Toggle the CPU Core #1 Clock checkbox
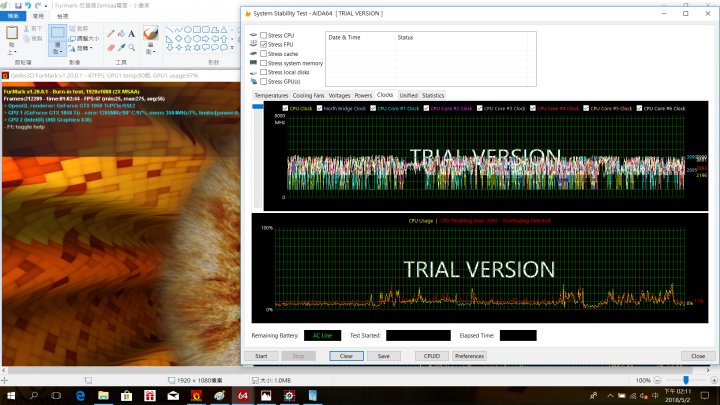 373,108
